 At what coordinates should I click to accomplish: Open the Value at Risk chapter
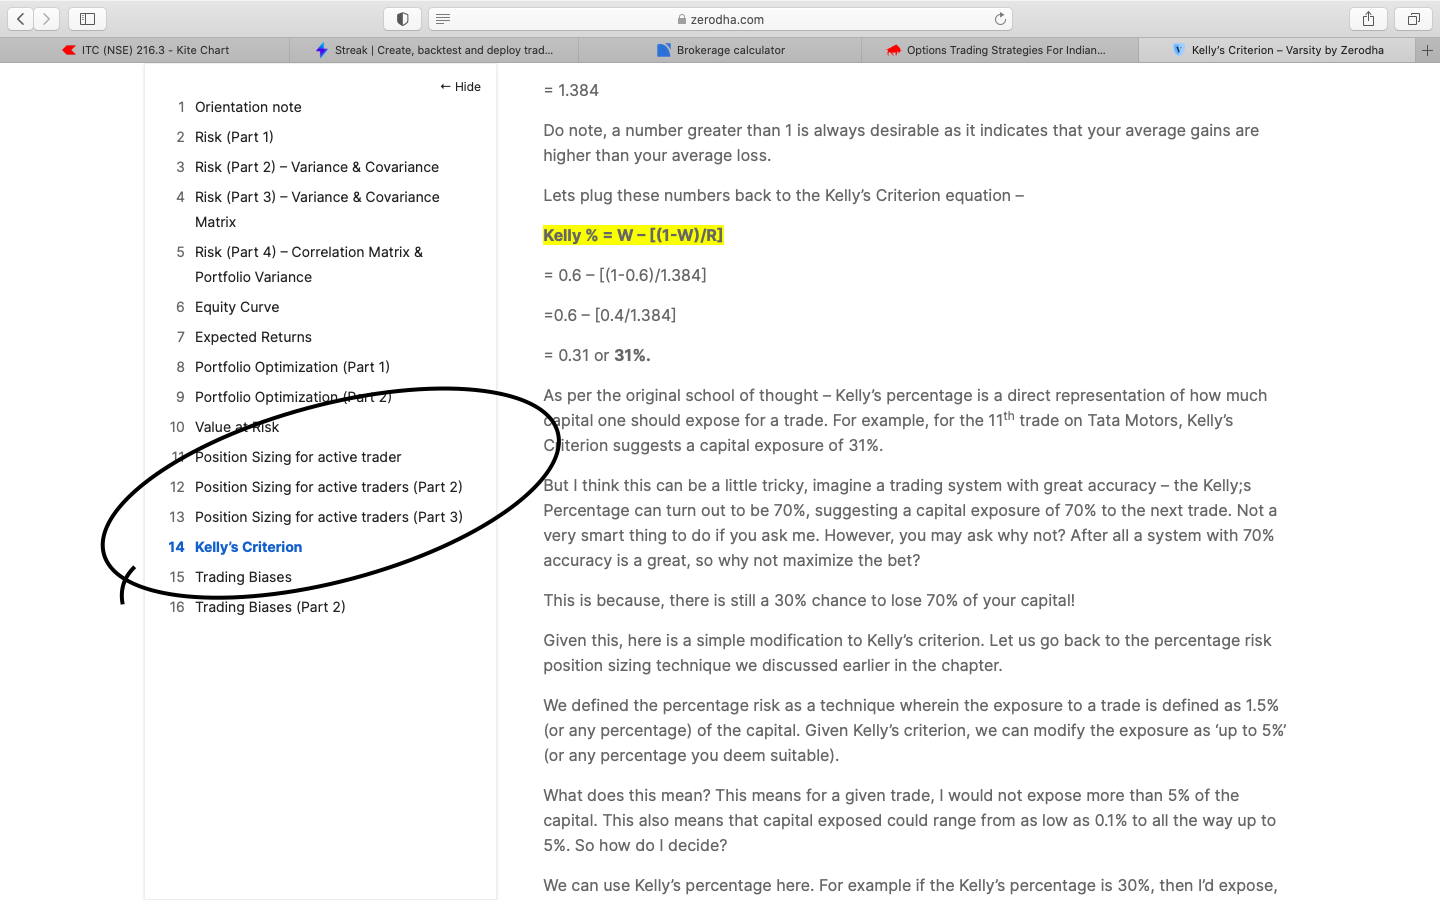click(x=237, y=427)
